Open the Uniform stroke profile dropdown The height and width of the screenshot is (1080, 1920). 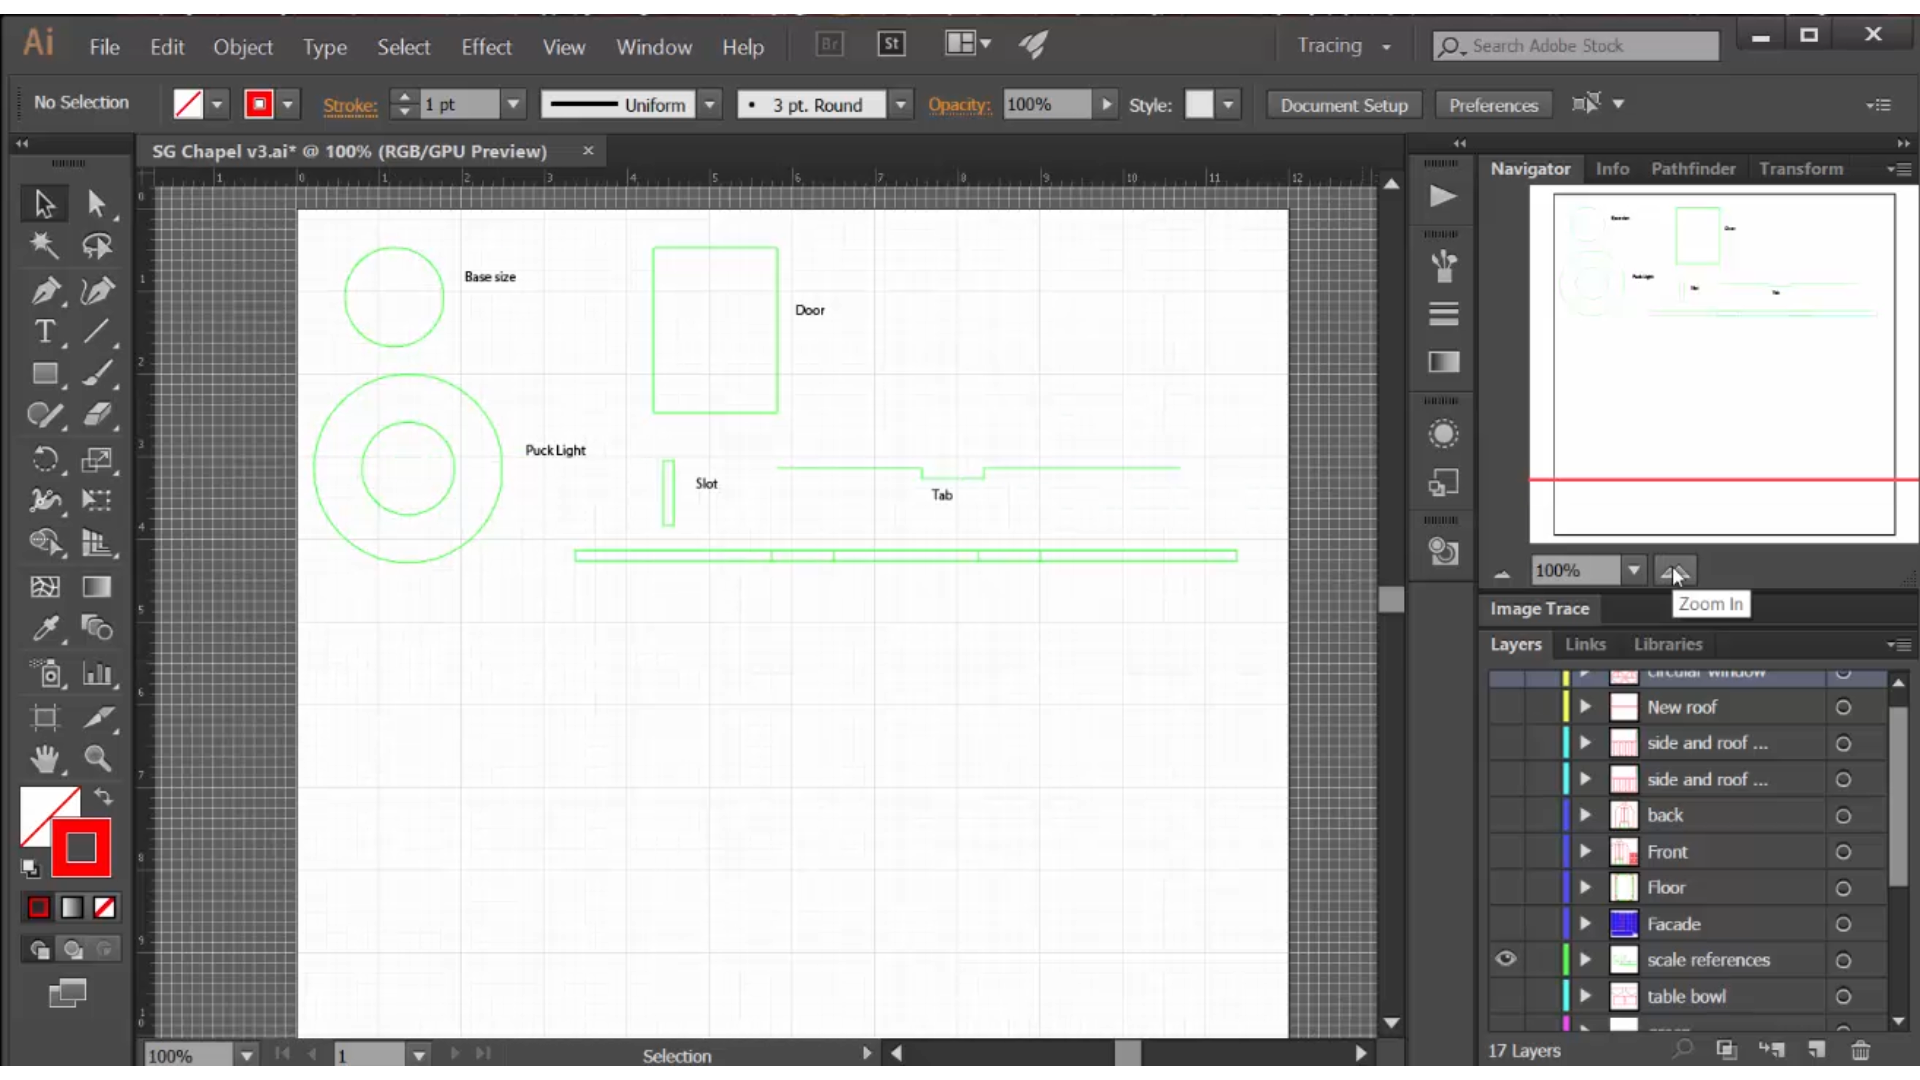pos(710,104)
